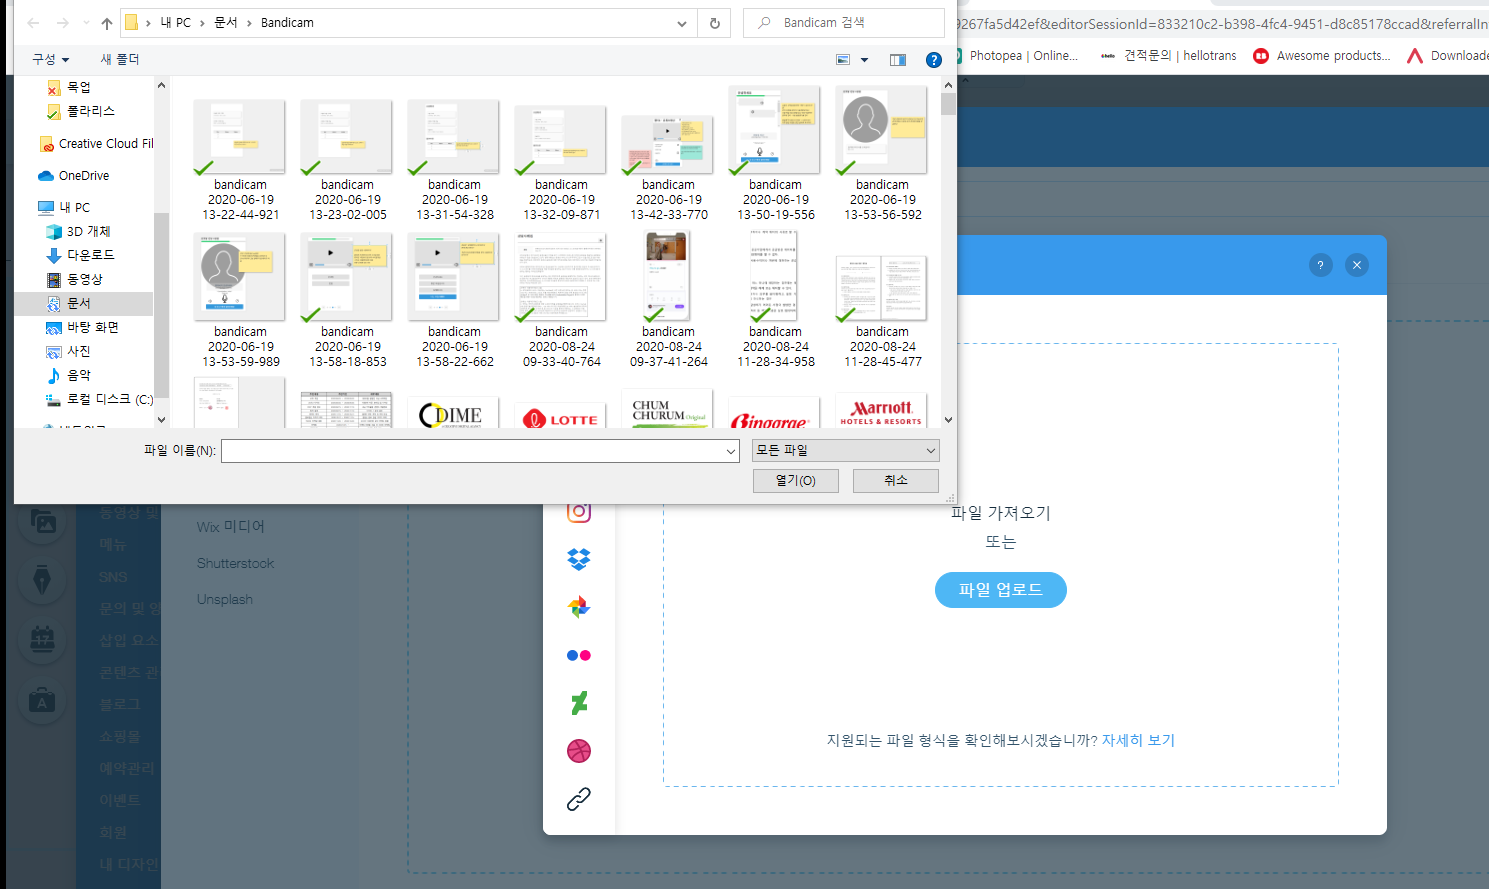This screenshot has height=889, width=1489.
Task: Click the 파일 이름 filename input field
Action: pyautogui.click(x=480, y=451)
